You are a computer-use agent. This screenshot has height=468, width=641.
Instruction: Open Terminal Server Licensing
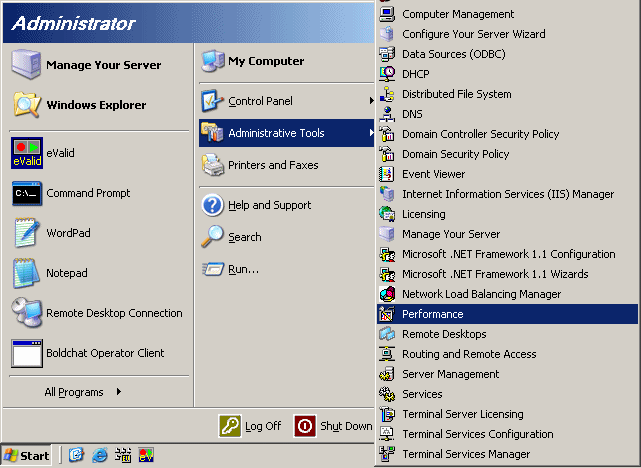tap(507, 414)
